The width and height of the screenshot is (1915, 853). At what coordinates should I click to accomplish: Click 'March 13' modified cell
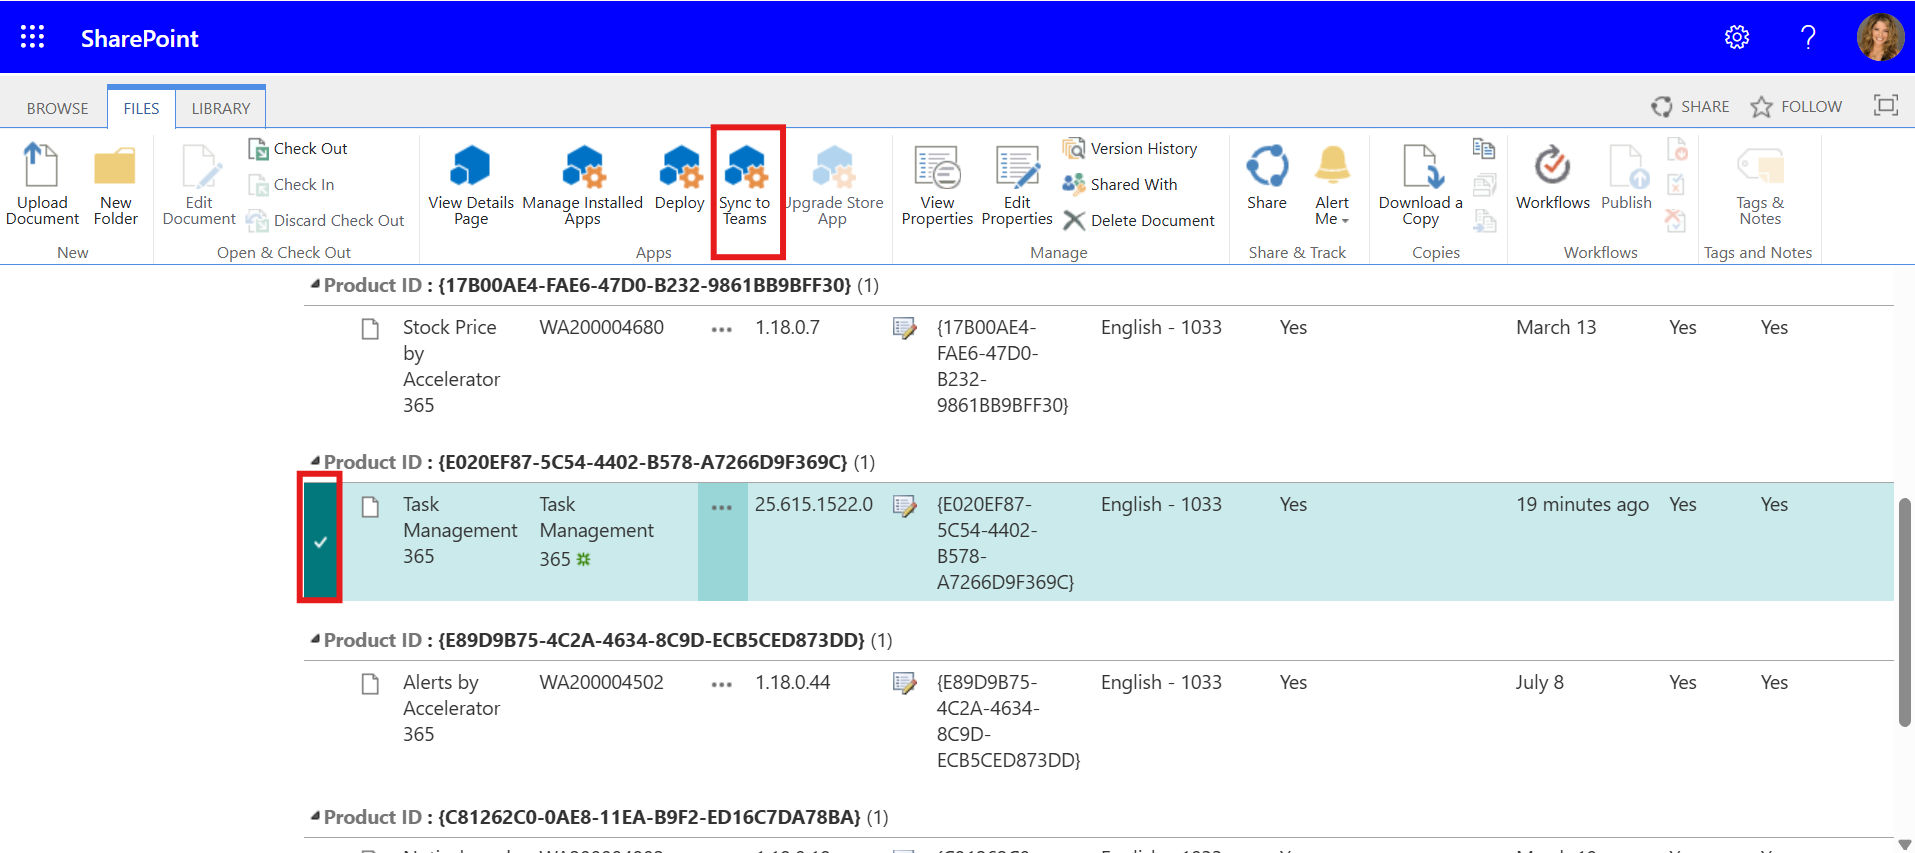1556,327
